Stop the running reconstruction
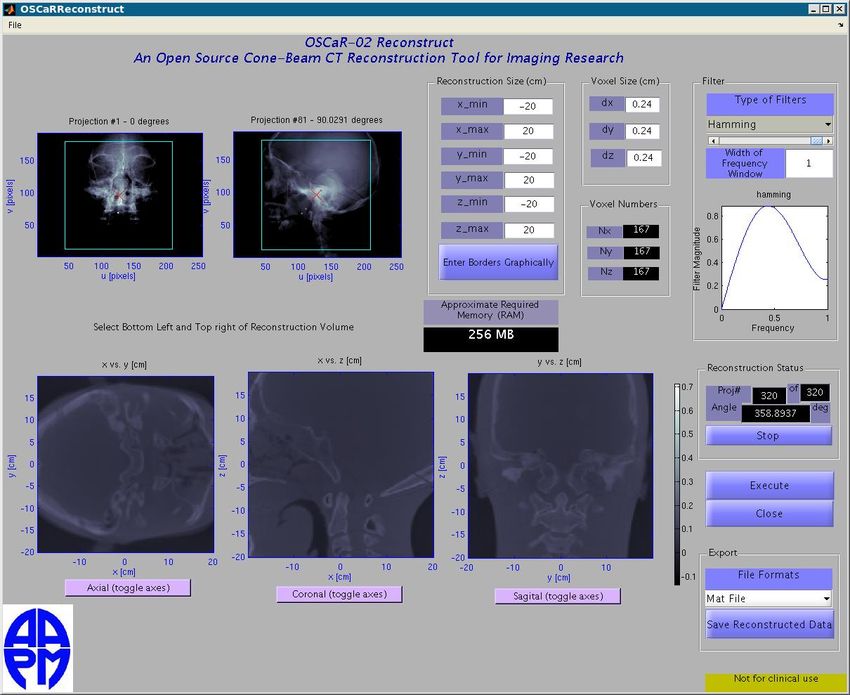850x695 pixels. click(x=768, y=435)
